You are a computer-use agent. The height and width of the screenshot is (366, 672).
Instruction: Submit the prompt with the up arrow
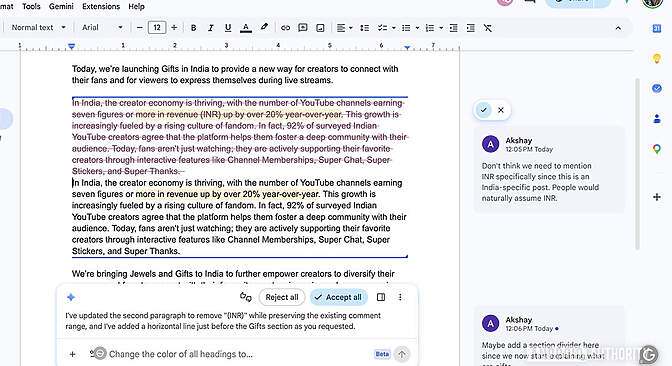(x=402, y=354)
